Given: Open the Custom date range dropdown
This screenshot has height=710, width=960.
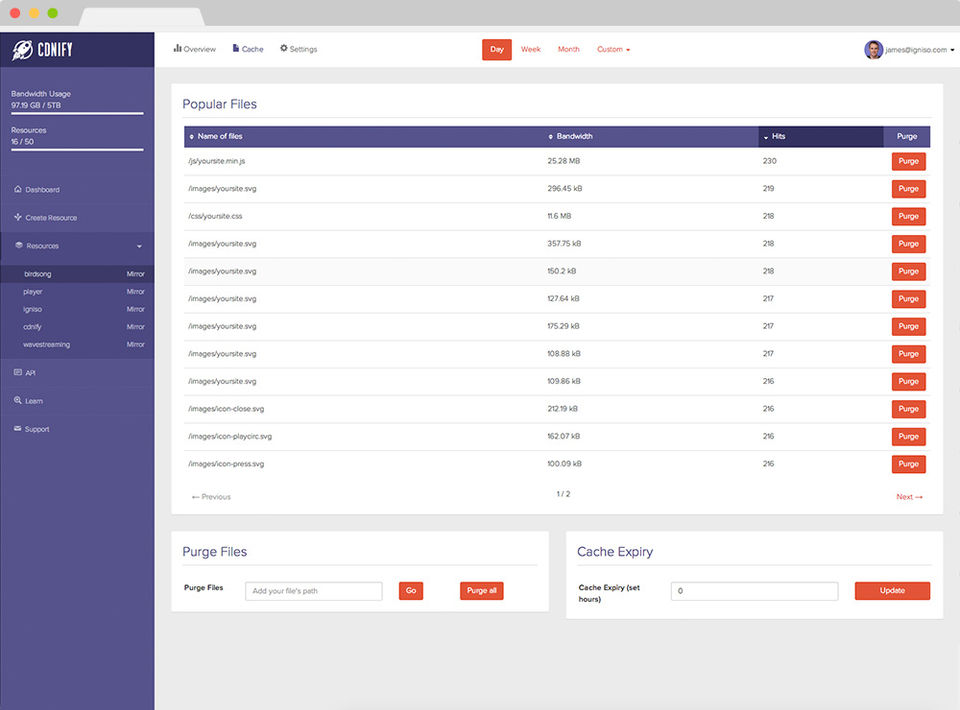Looking at the screenshot, I should tap(613, 49).
